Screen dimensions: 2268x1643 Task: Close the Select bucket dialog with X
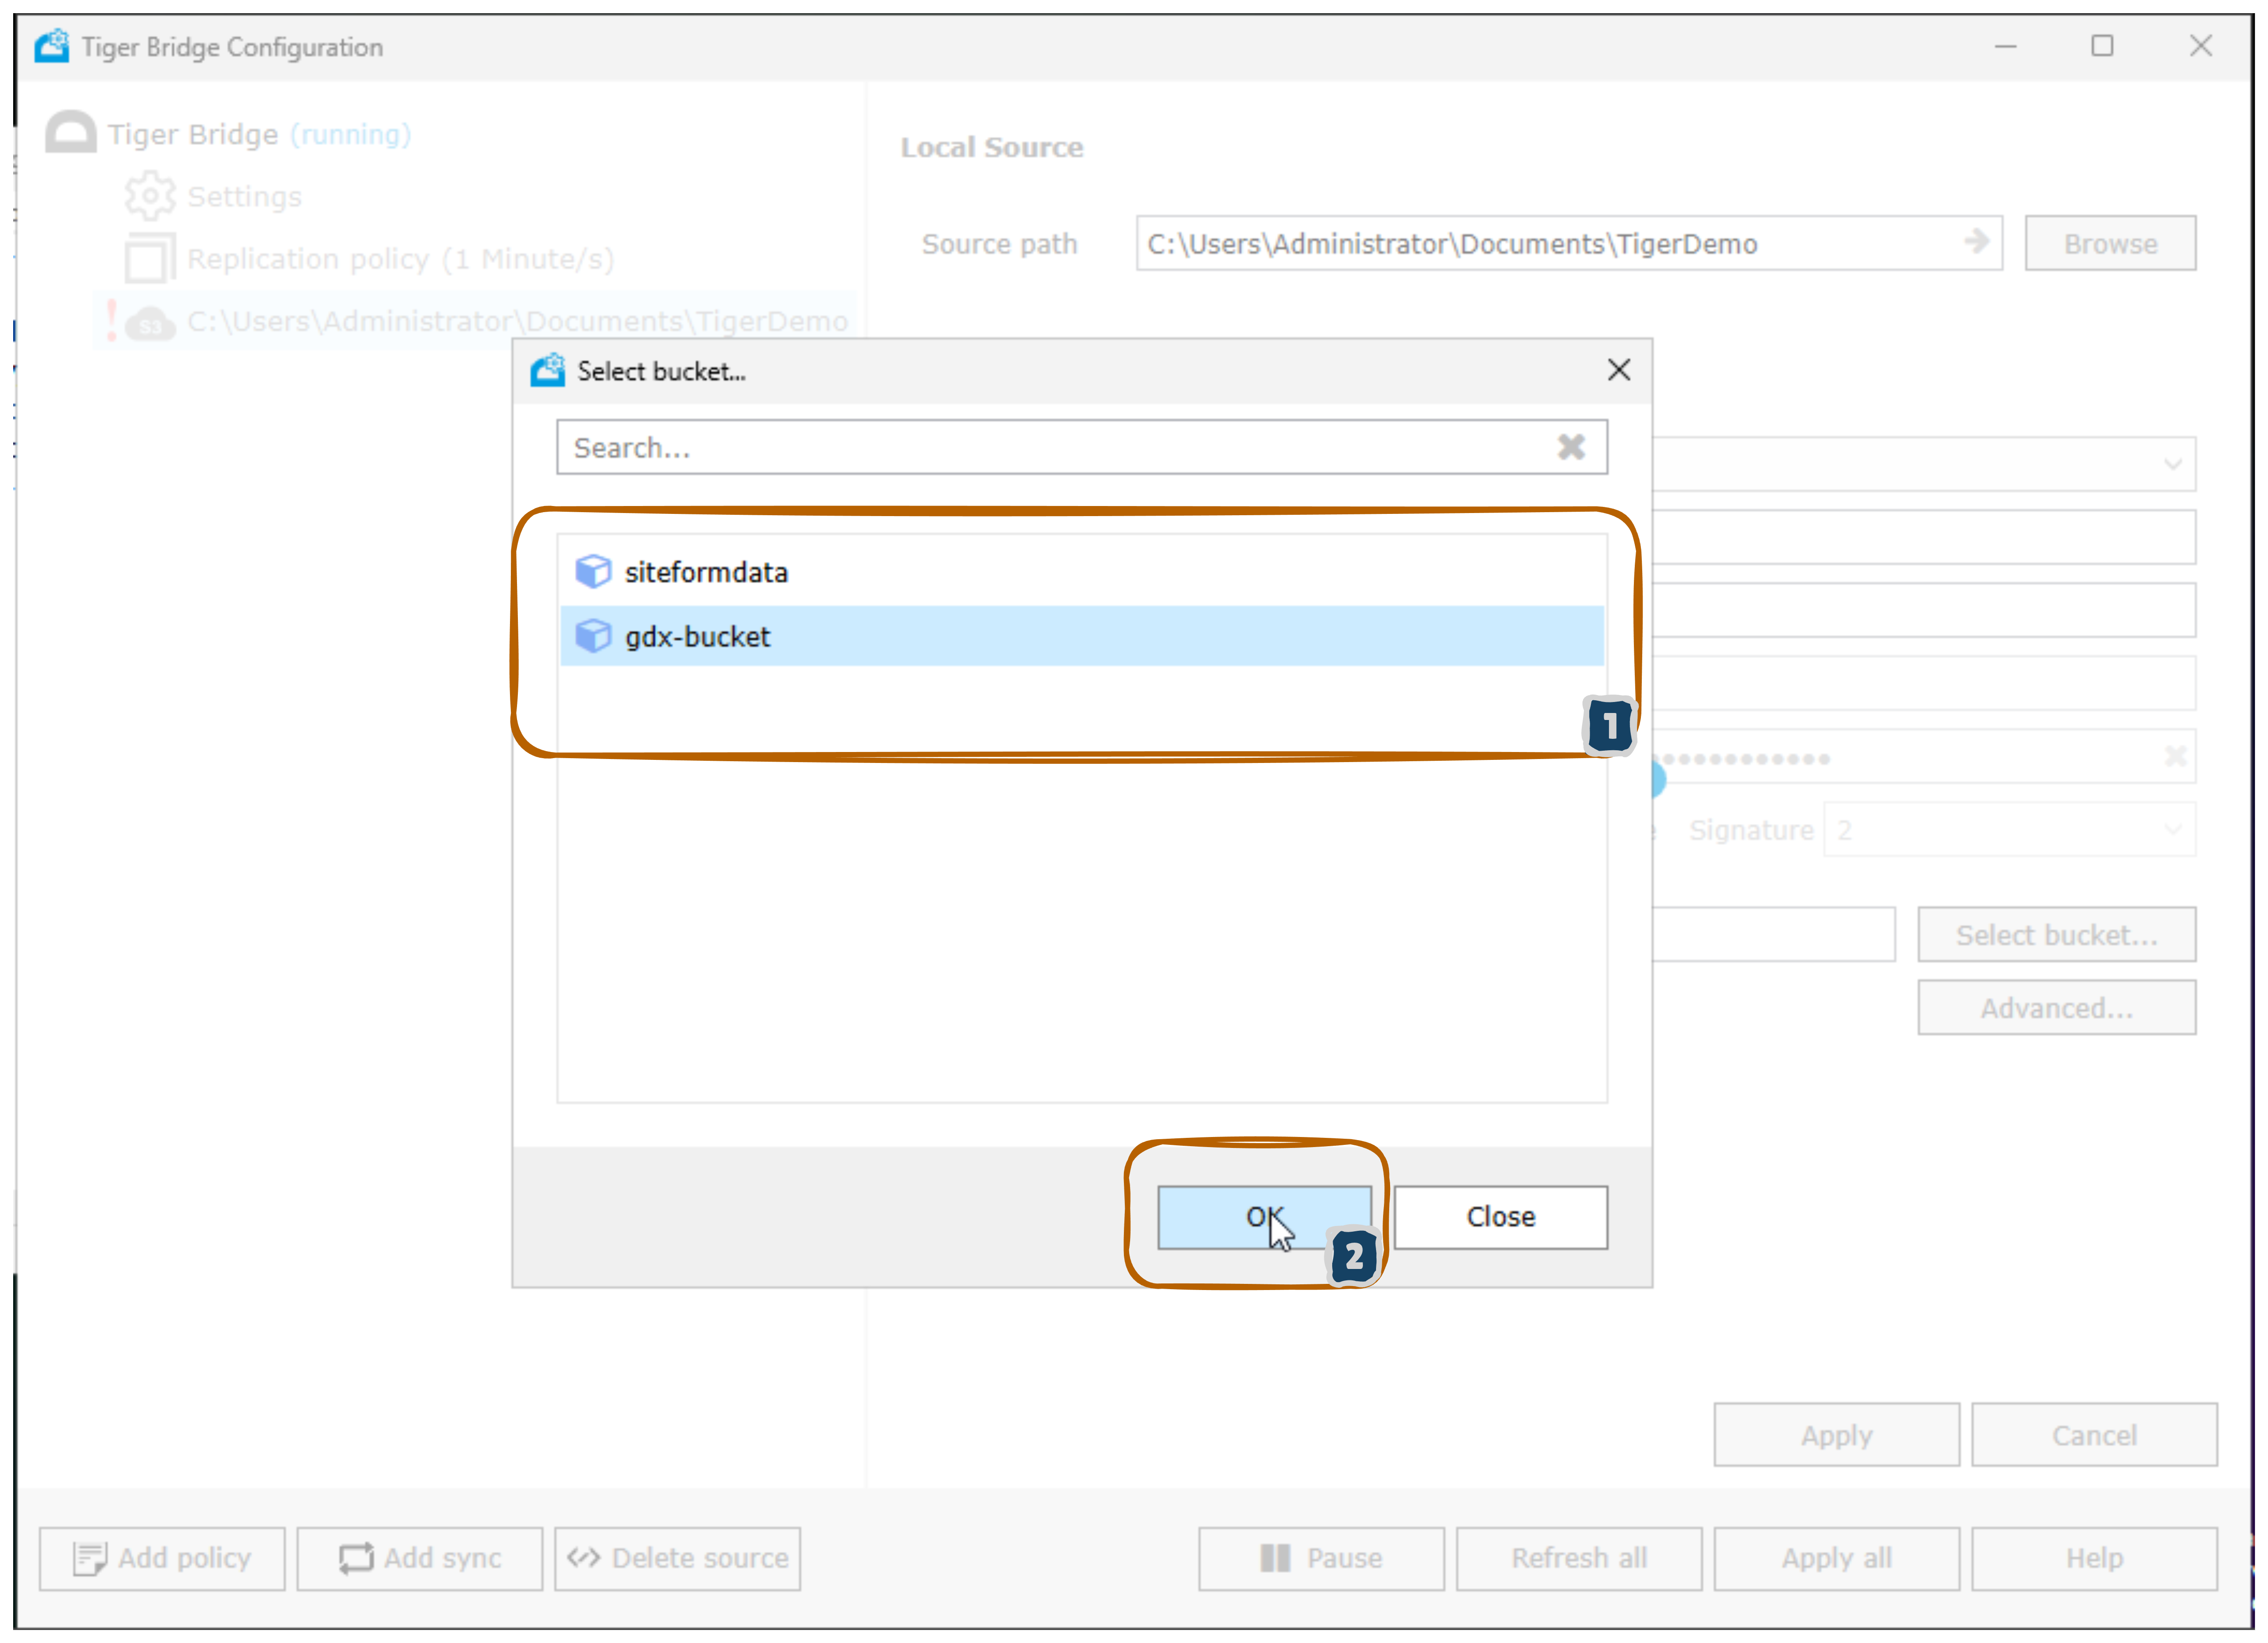pyautogui.click(x=1619, y=370)
